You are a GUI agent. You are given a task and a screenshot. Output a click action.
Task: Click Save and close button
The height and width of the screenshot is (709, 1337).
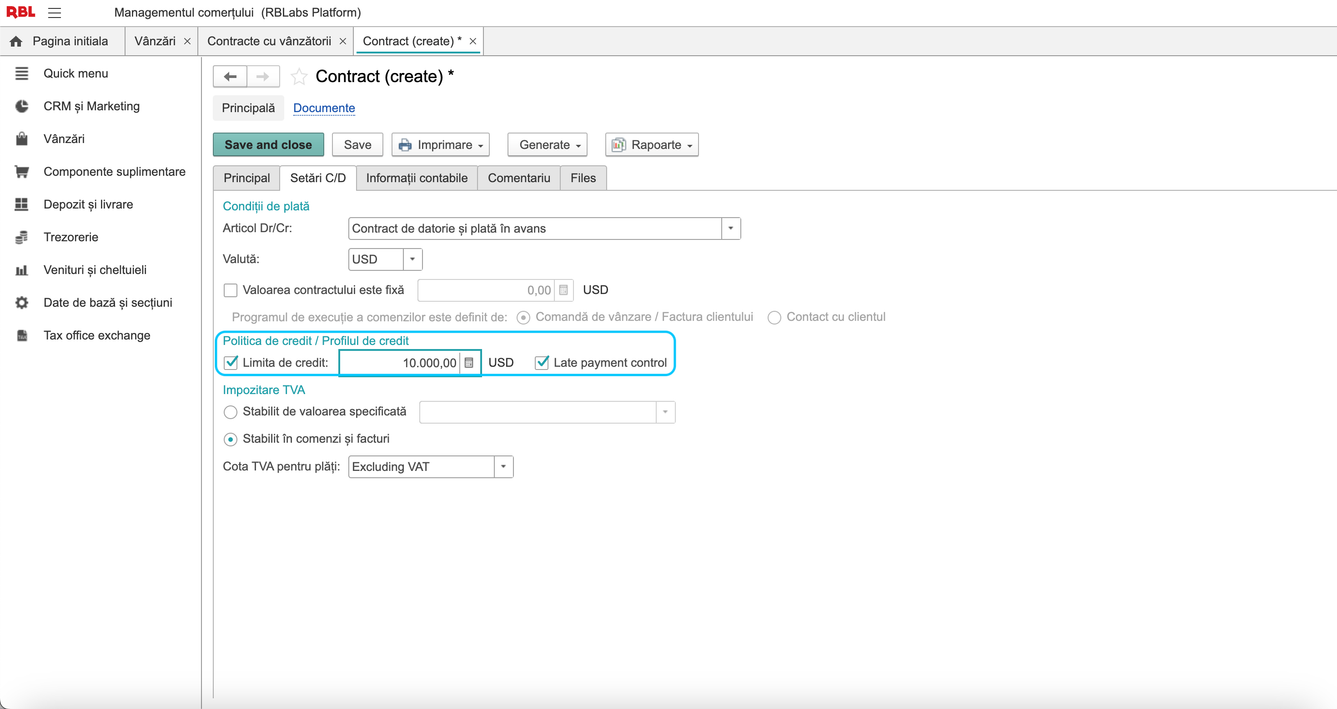click(x=268, y=145)
